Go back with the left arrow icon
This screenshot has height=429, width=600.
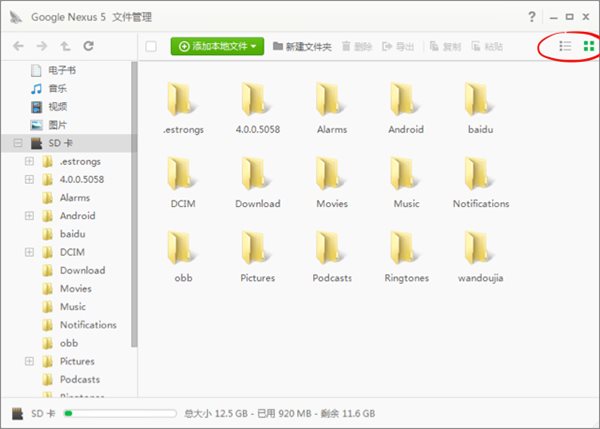tap(18, 46)
